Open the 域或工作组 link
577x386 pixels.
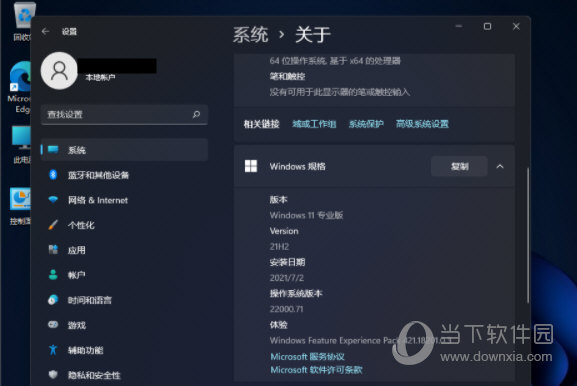(x=314, y=124)
